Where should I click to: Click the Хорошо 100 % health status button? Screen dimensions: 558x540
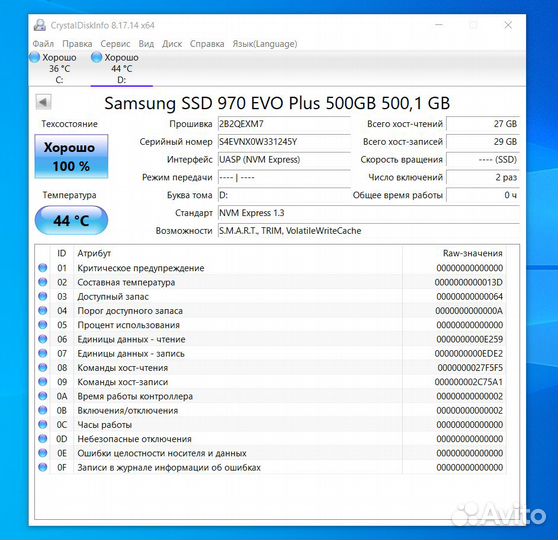pos(71,156)
